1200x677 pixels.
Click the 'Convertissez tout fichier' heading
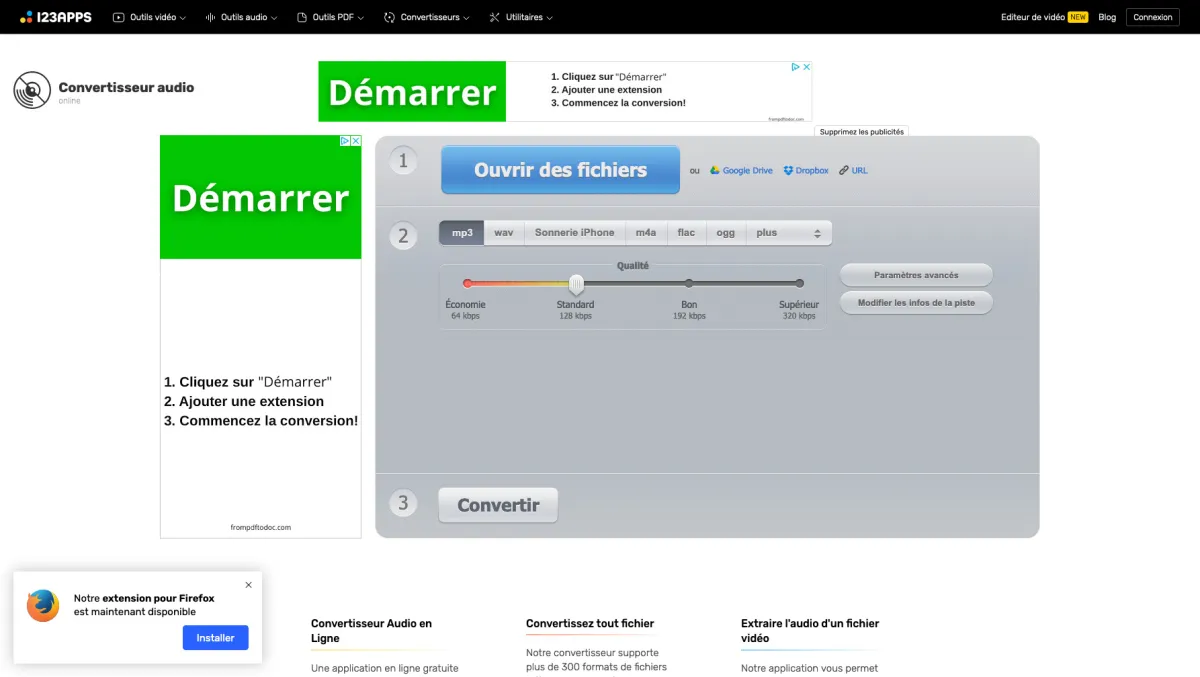click(590, 623)
